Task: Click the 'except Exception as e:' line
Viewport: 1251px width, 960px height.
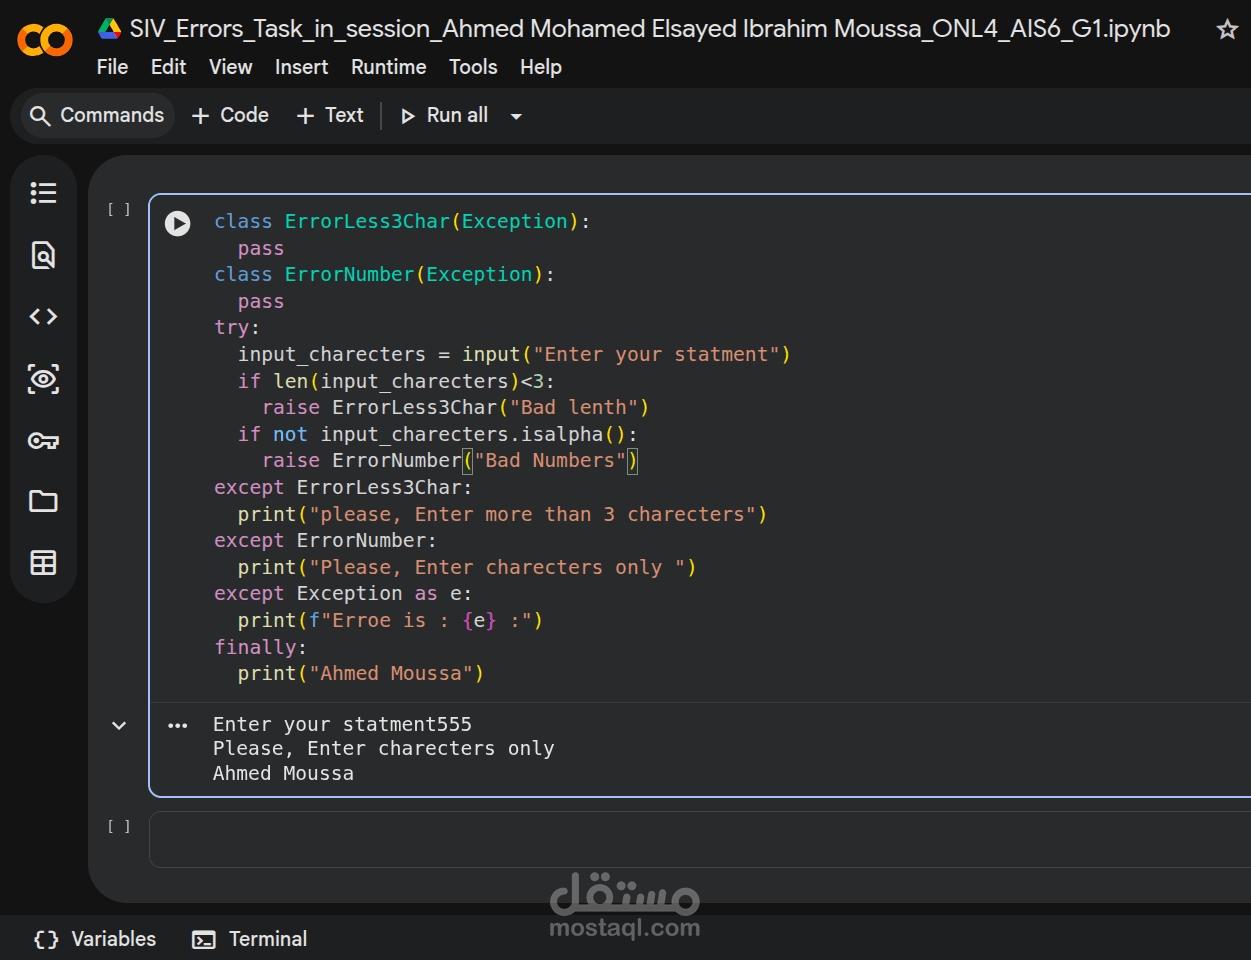Action: [343, 593]
